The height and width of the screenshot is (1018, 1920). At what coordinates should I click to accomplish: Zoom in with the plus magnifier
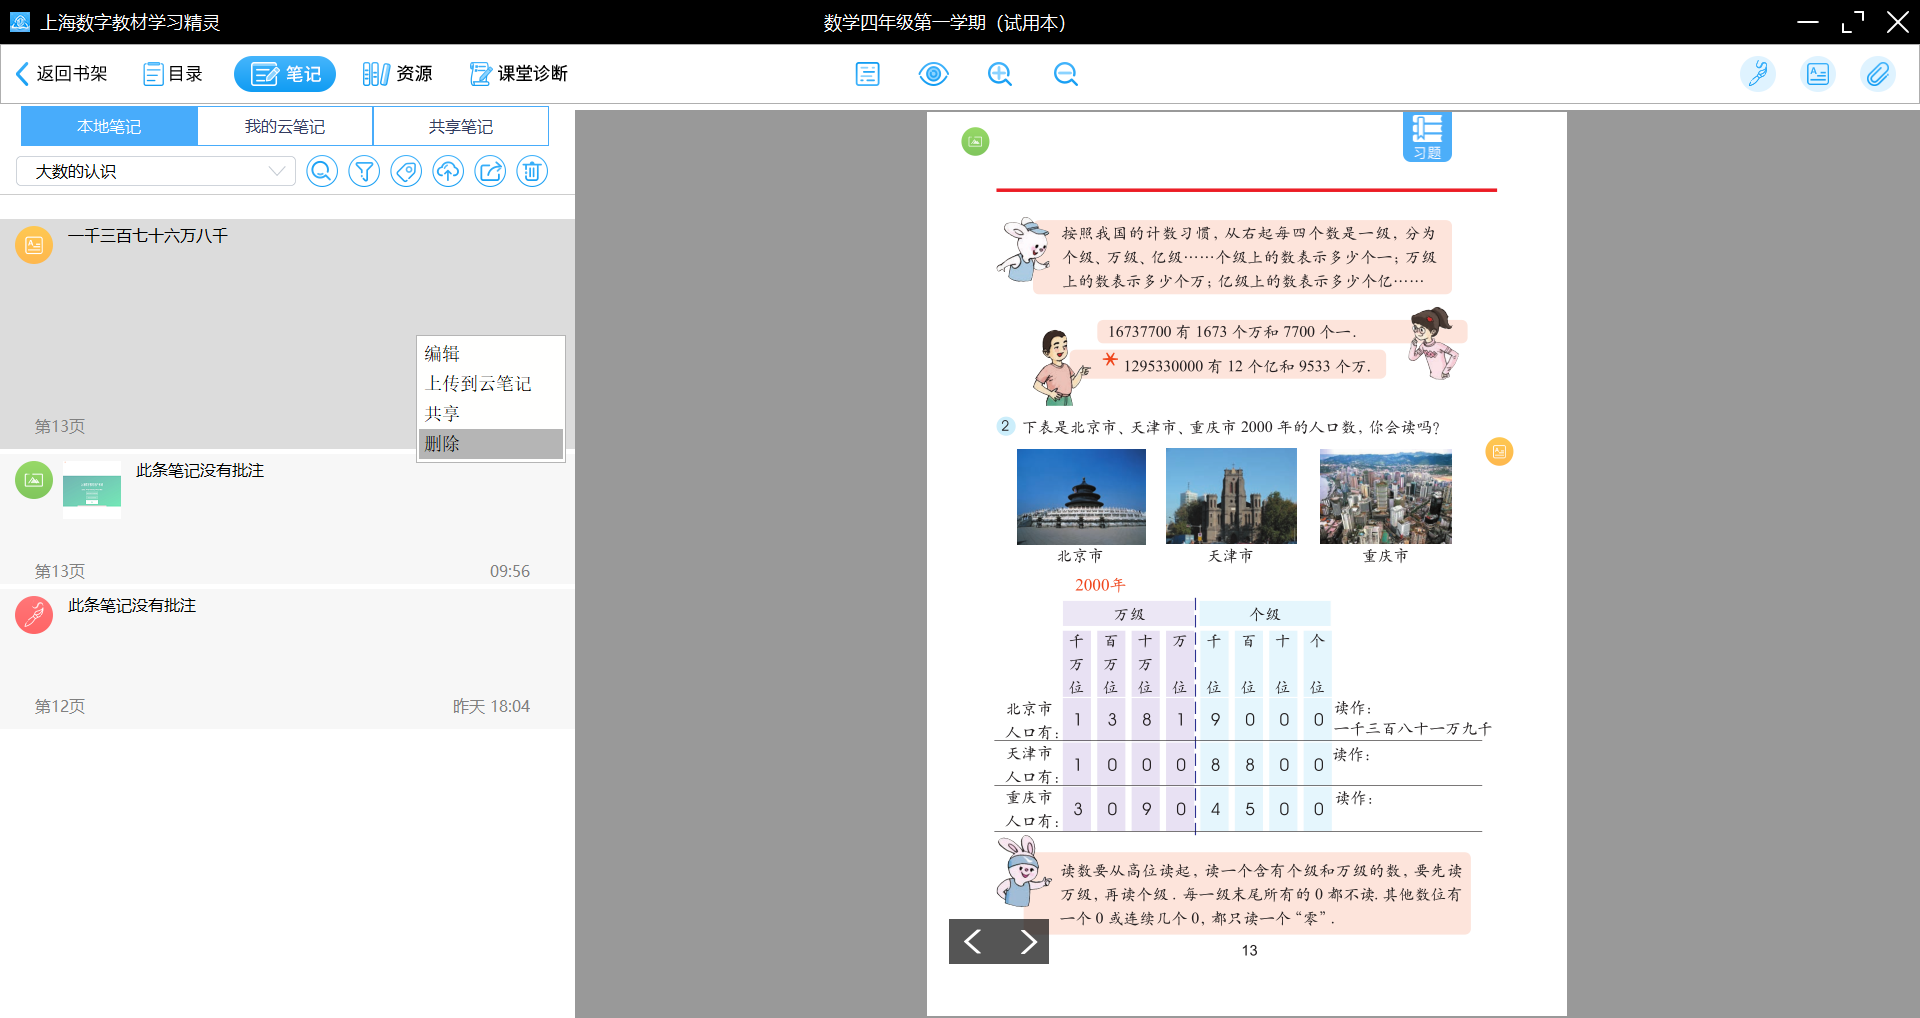tap(999, 74)
